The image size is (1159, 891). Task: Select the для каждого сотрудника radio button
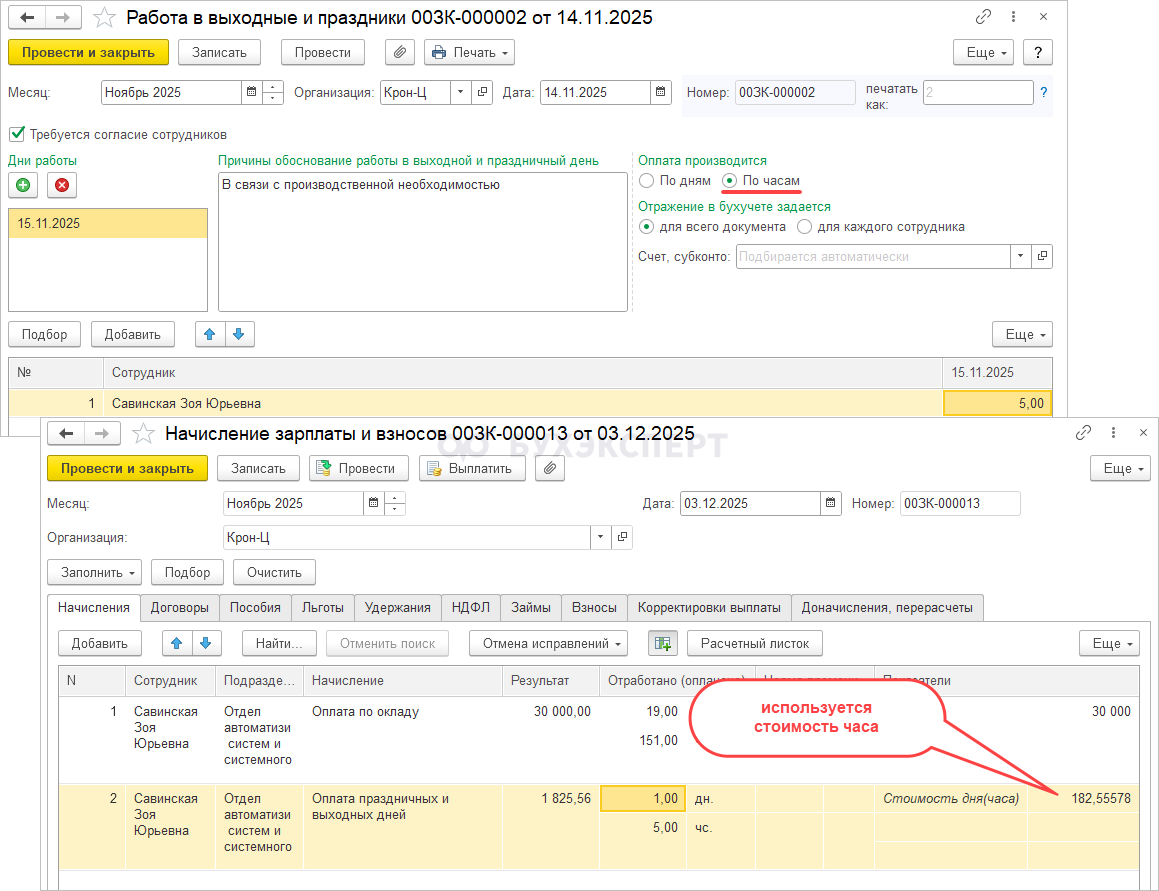805,227
